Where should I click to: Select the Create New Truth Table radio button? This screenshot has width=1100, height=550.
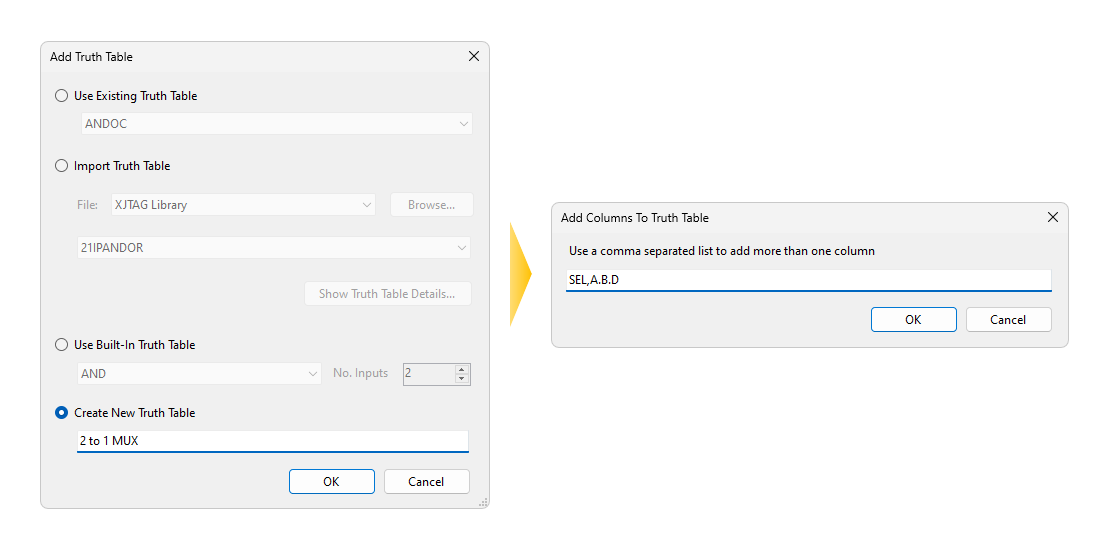click(62, 413)
